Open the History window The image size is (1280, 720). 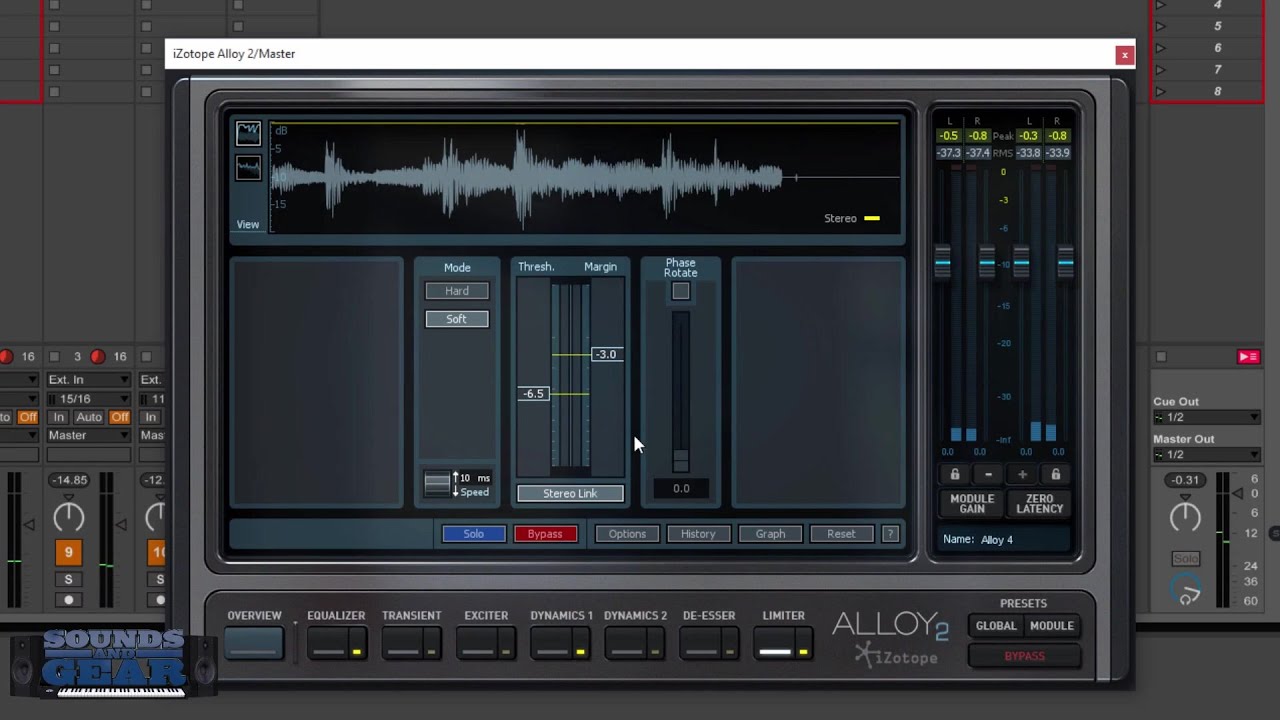click(x=698, y=534)
